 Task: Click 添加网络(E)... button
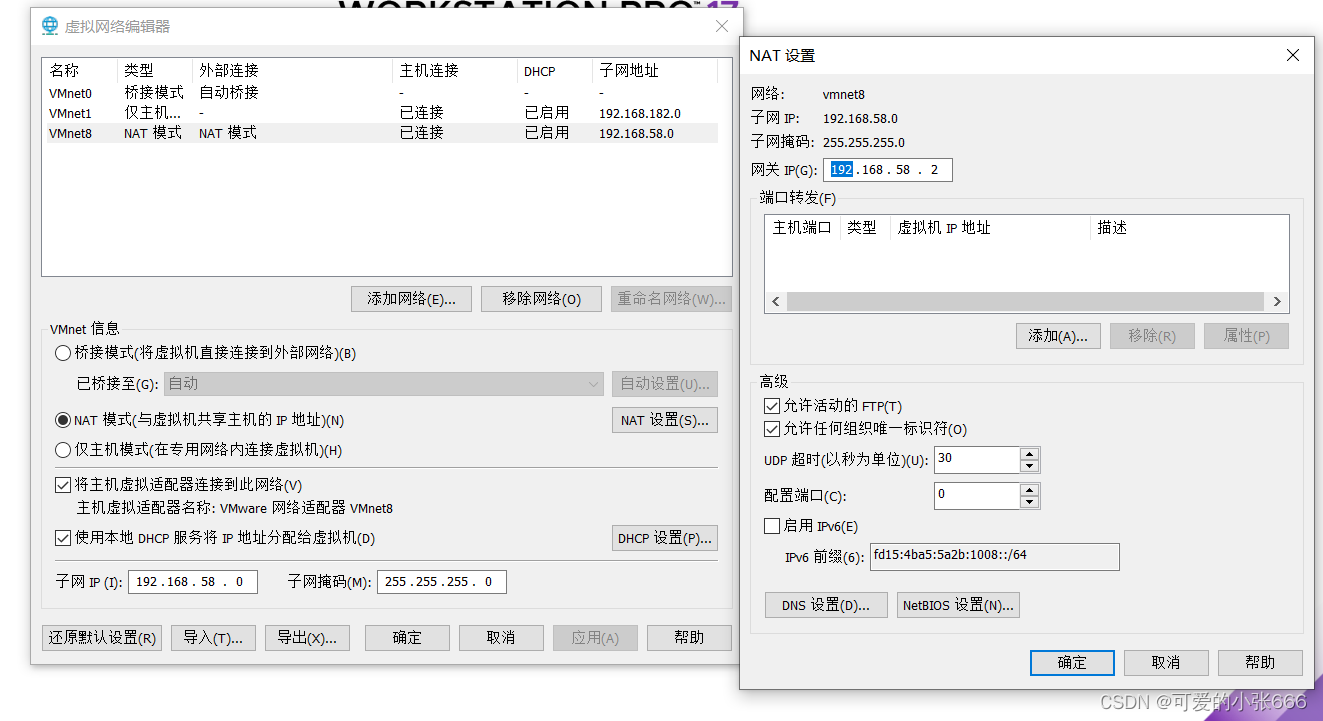pyautogui.click(x=411, y=299)
